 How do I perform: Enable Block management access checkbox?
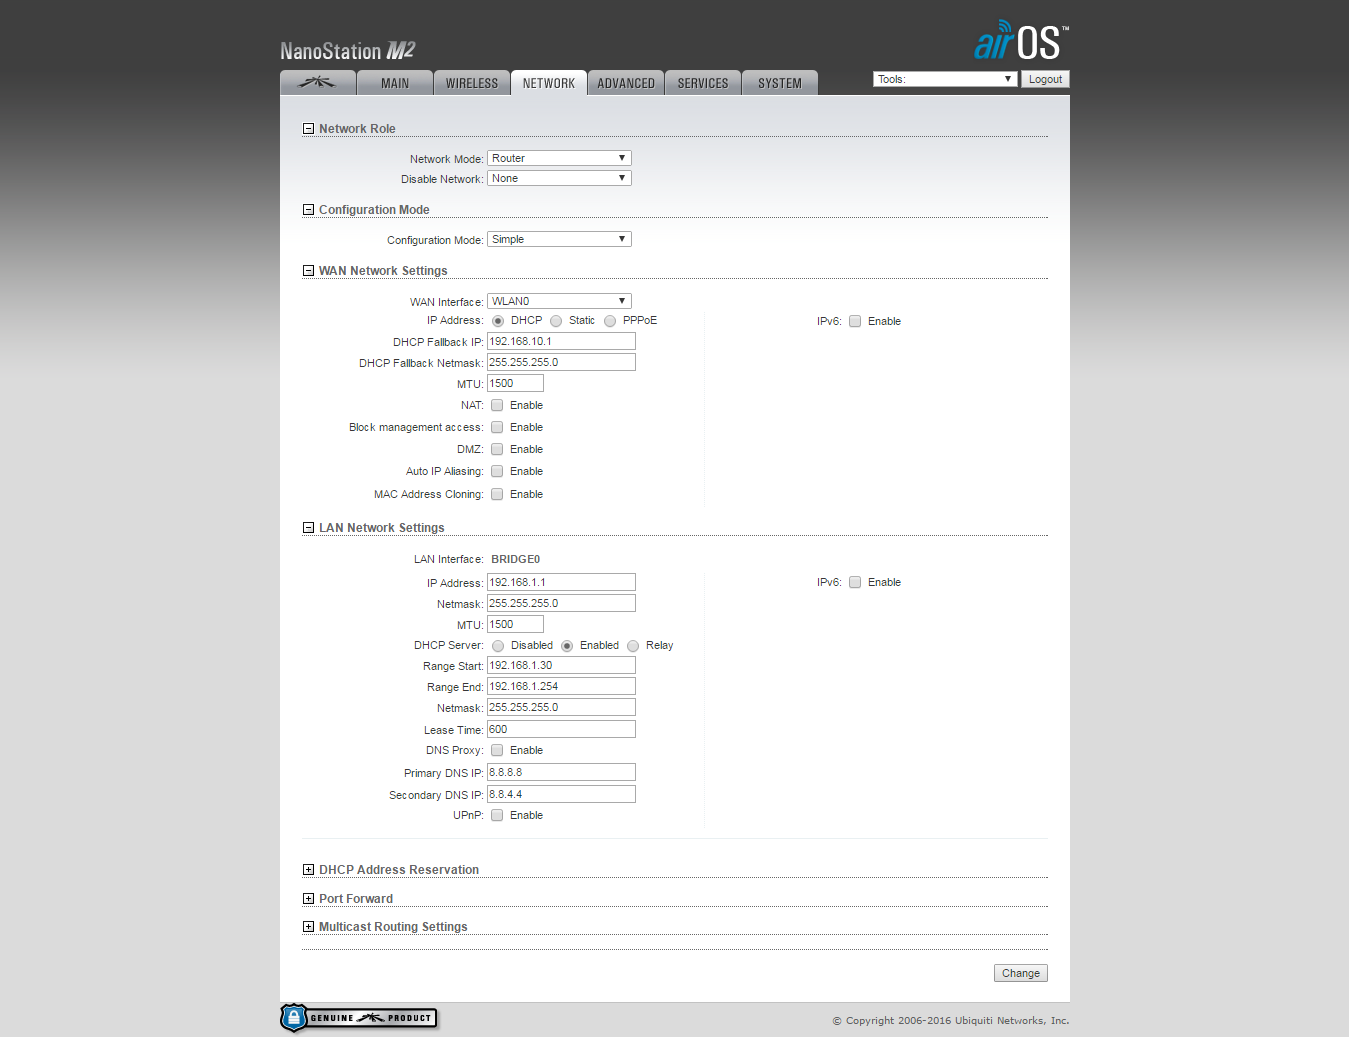(497, 427)
